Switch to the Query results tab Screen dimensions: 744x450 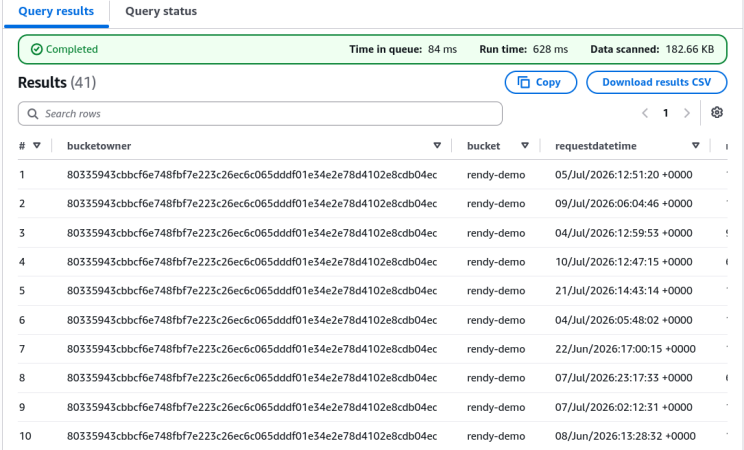[56, 11]
